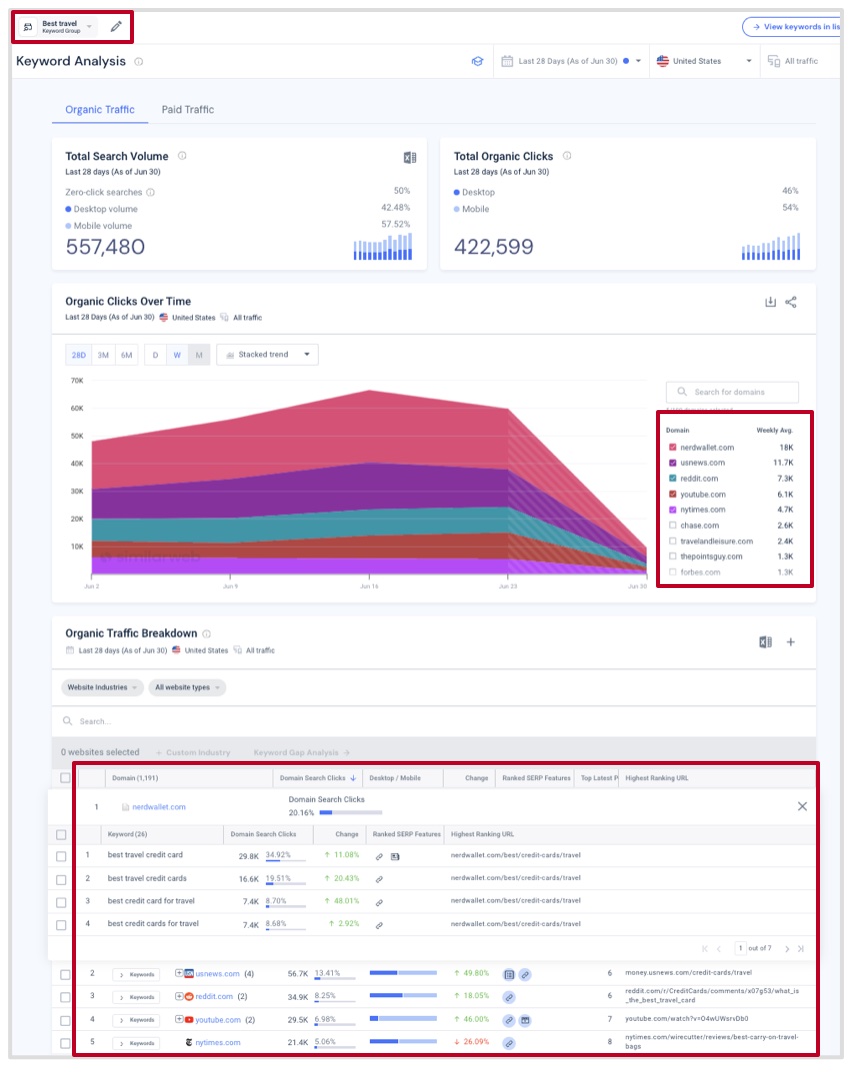This screenshot has width=856, height=1072.
Task: Select checkbox for best travel credit card keyword
Action: tap(61, 857)
